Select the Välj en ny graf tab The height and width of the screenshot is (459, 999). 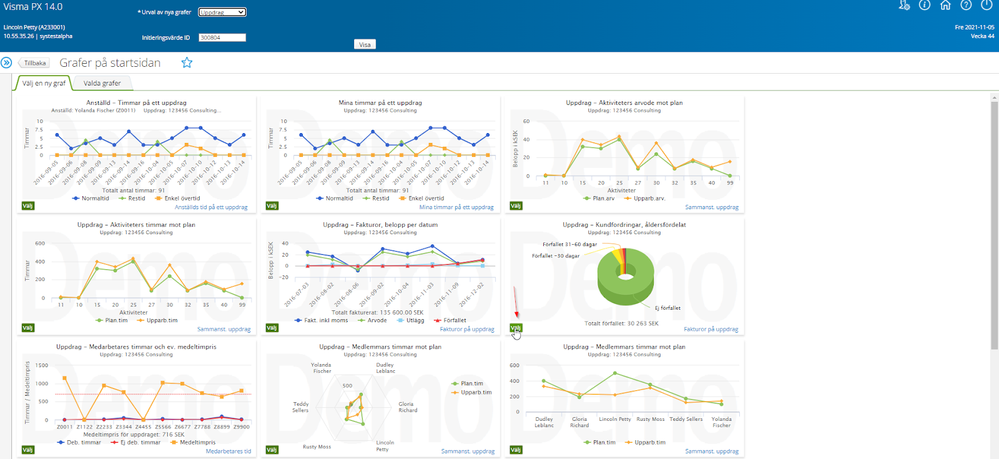(x=42, y=84)
